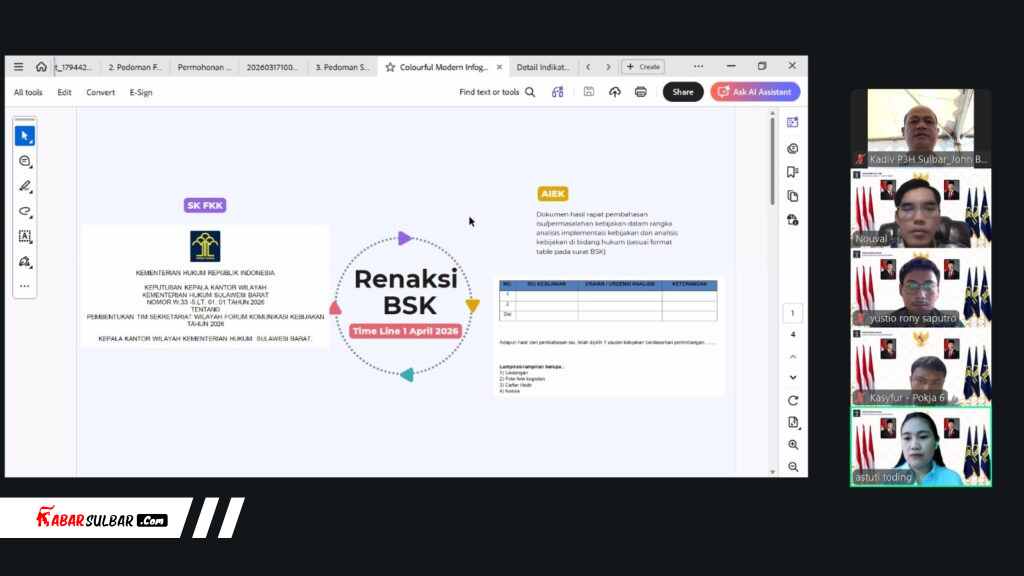Rotate the page using the rotate icon

point(793,400)
